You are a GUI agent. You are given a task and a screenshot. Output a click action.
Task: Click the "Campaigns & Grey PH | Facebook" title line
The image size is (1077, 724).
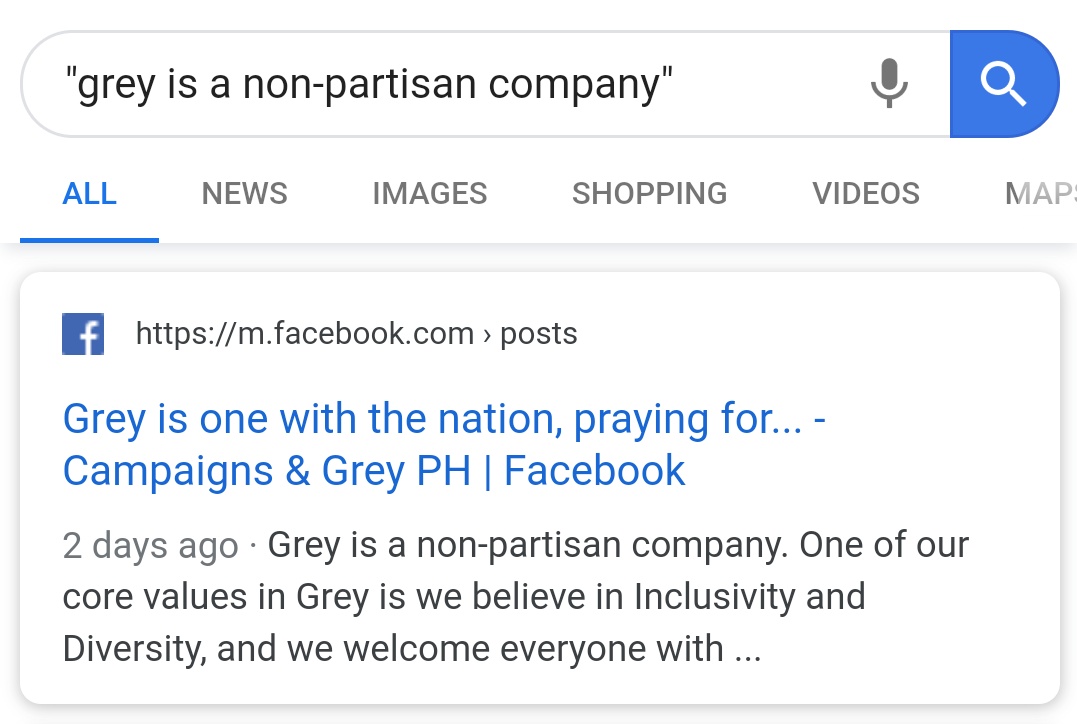point(374,471)
